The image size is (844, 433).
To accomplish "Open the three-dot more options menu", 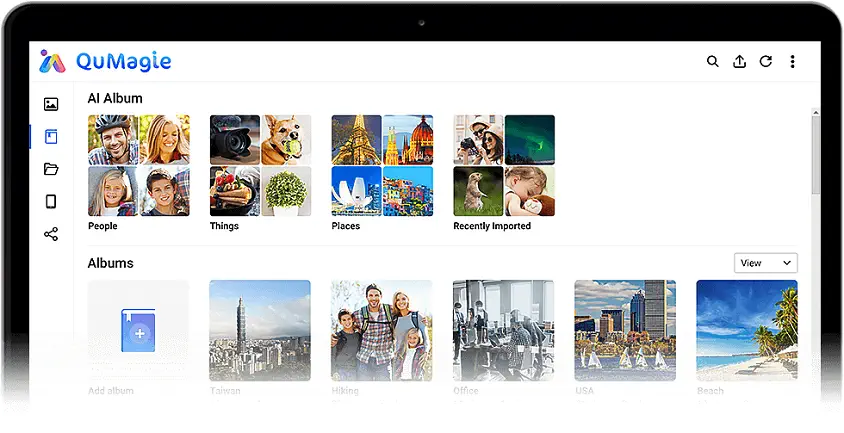I will 792,61.
